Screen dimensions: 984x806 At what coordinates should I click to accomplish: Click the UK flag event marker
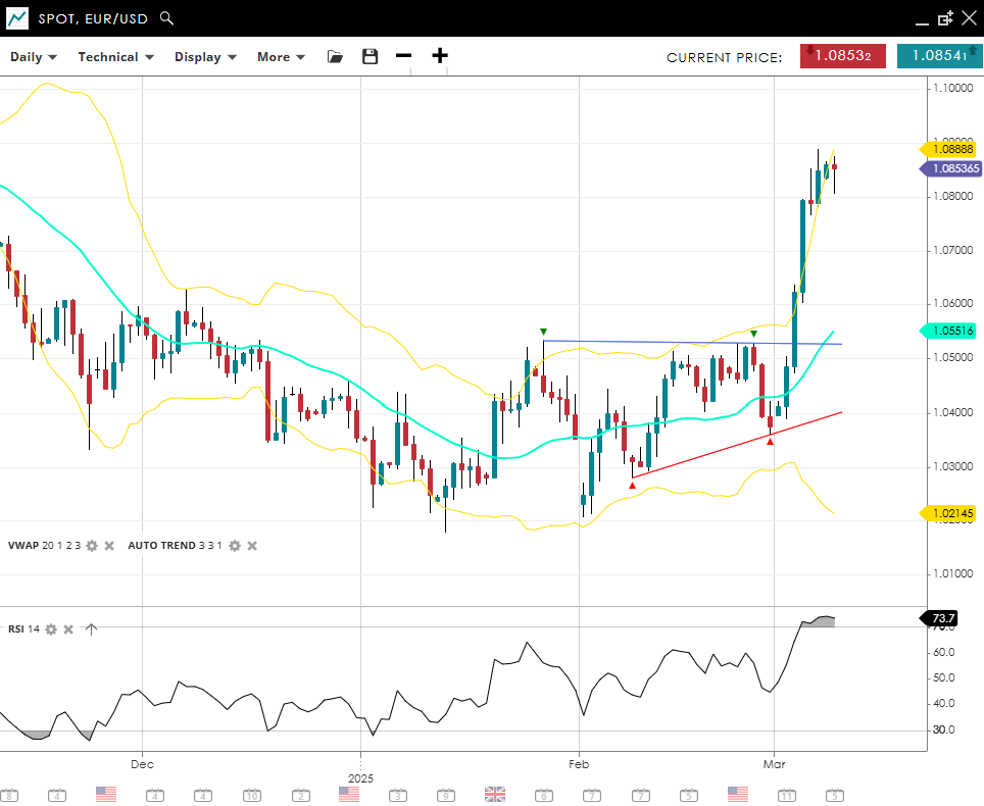pyautogui.click(x=494, y=794)
